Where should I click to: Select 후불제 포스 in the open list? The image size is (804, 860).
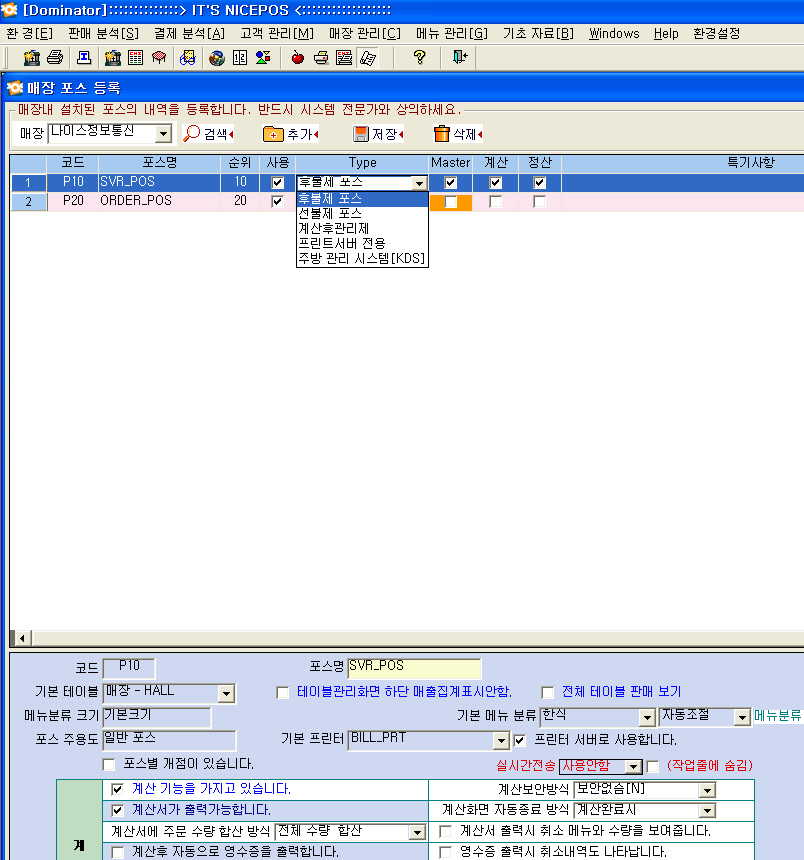(x=362, y=199)
